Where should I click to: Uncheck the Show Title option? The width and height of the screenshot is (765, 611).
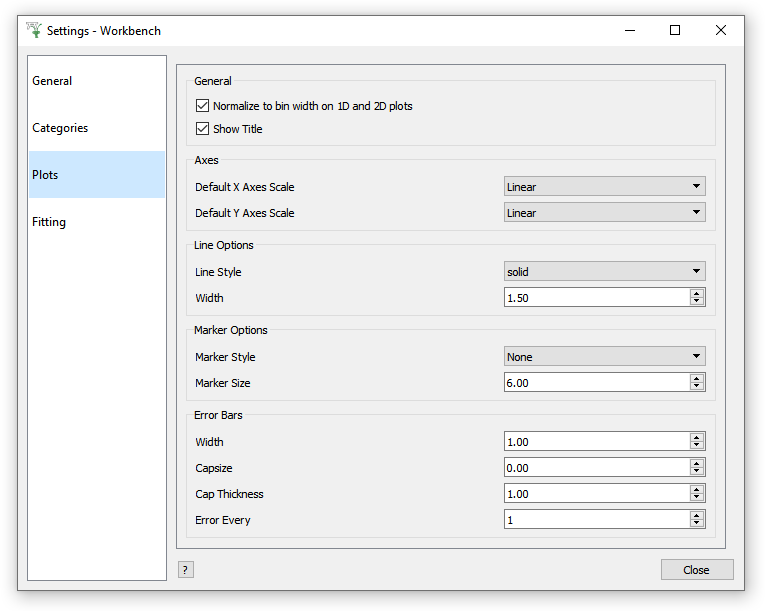(x=202, y=129)
